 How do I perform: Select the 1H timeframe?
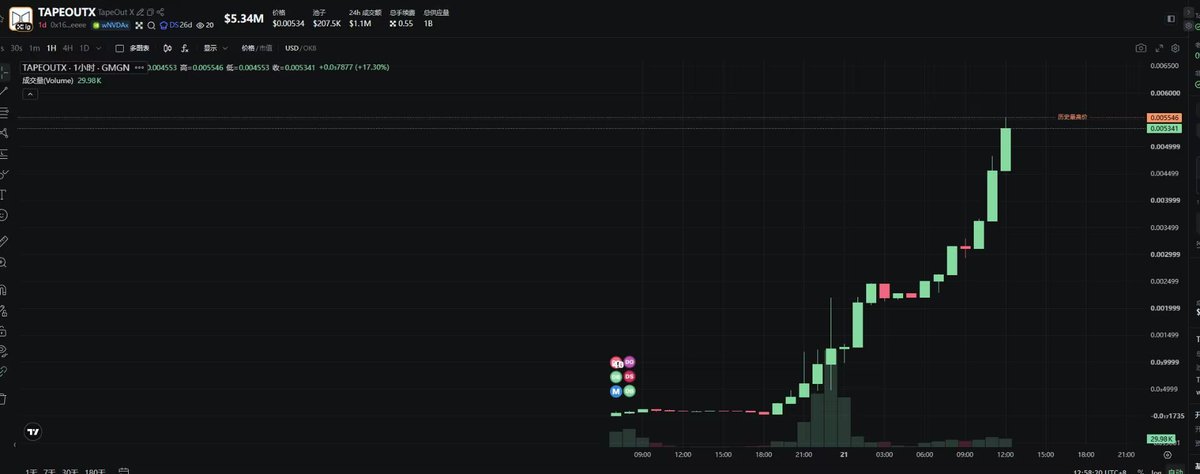[x=51, y=48]
